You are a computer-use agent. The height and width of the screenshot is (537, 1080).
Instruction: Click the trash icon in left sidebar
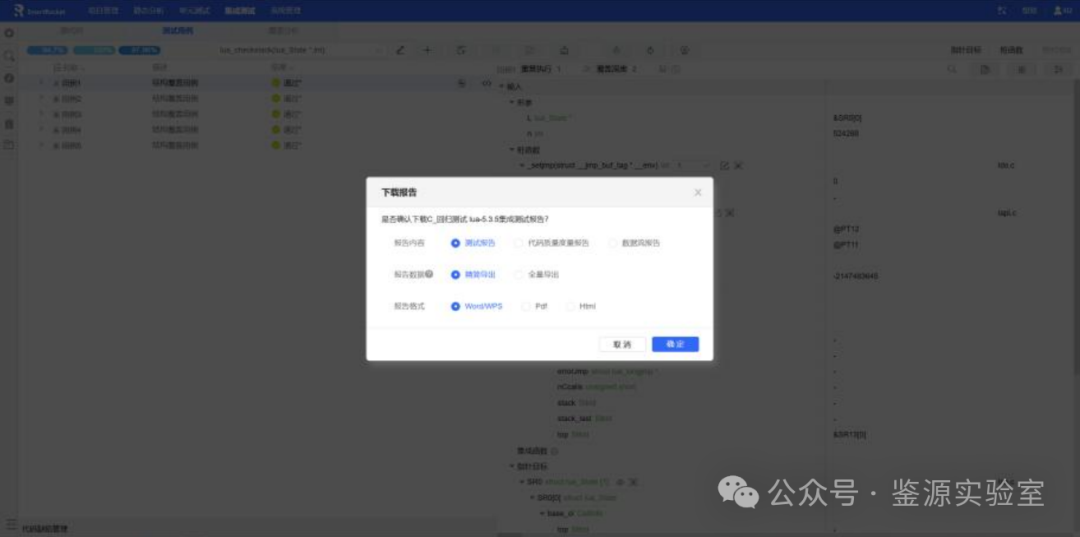pyautogui.click(x=9, y=124)
